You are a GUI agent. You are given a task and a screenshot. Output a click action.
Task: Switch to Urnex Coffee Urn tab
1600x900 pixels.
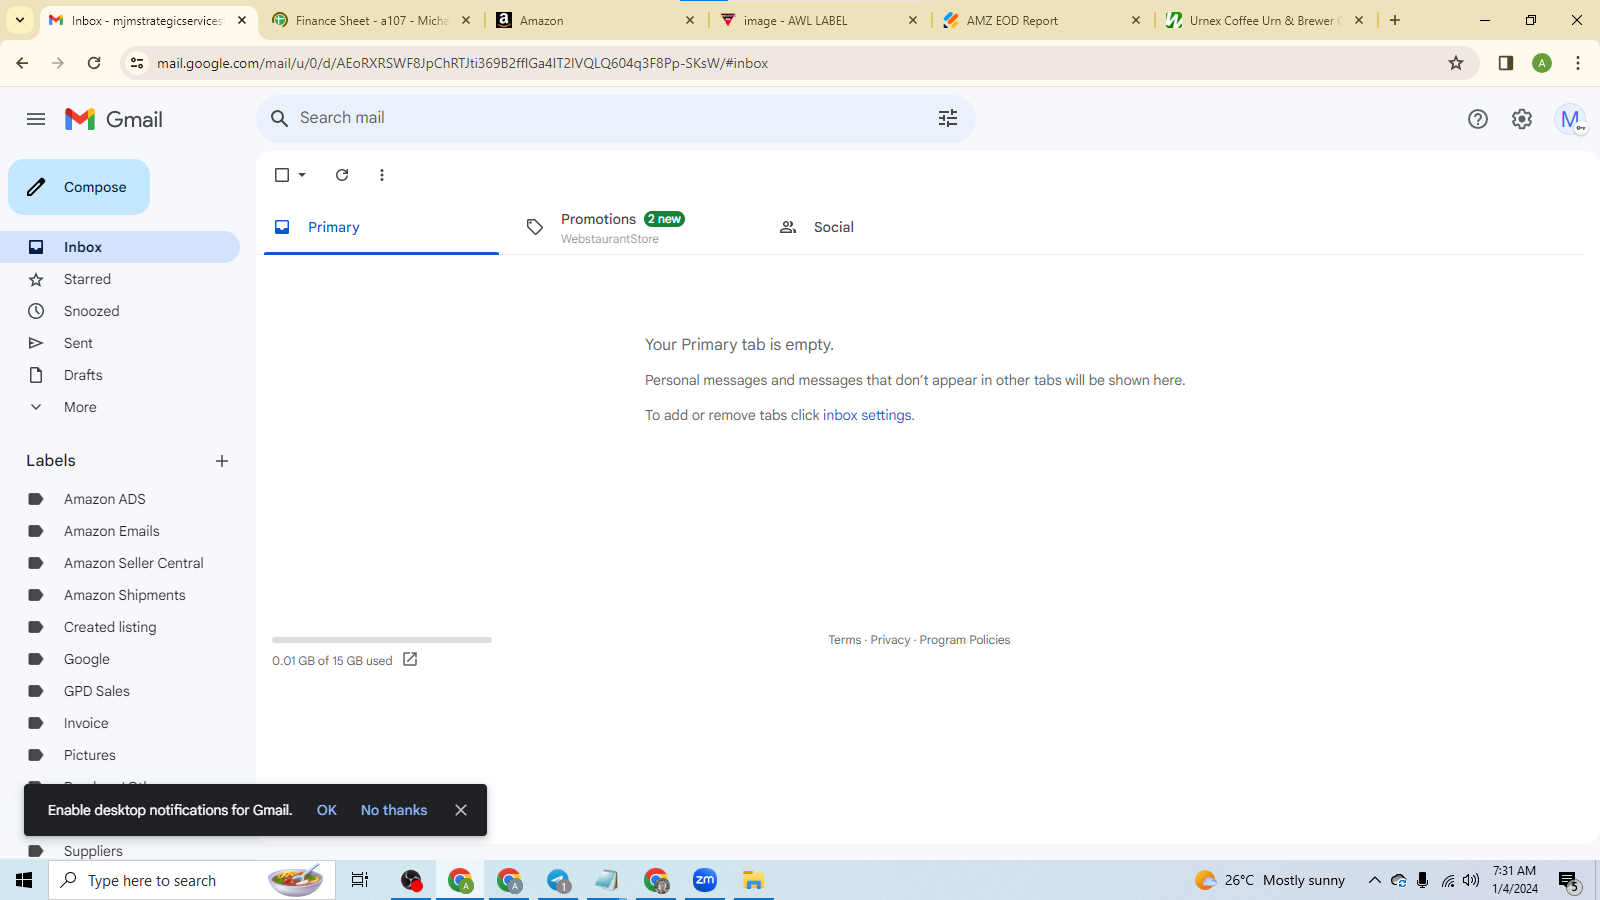(x=1266, y=20)
